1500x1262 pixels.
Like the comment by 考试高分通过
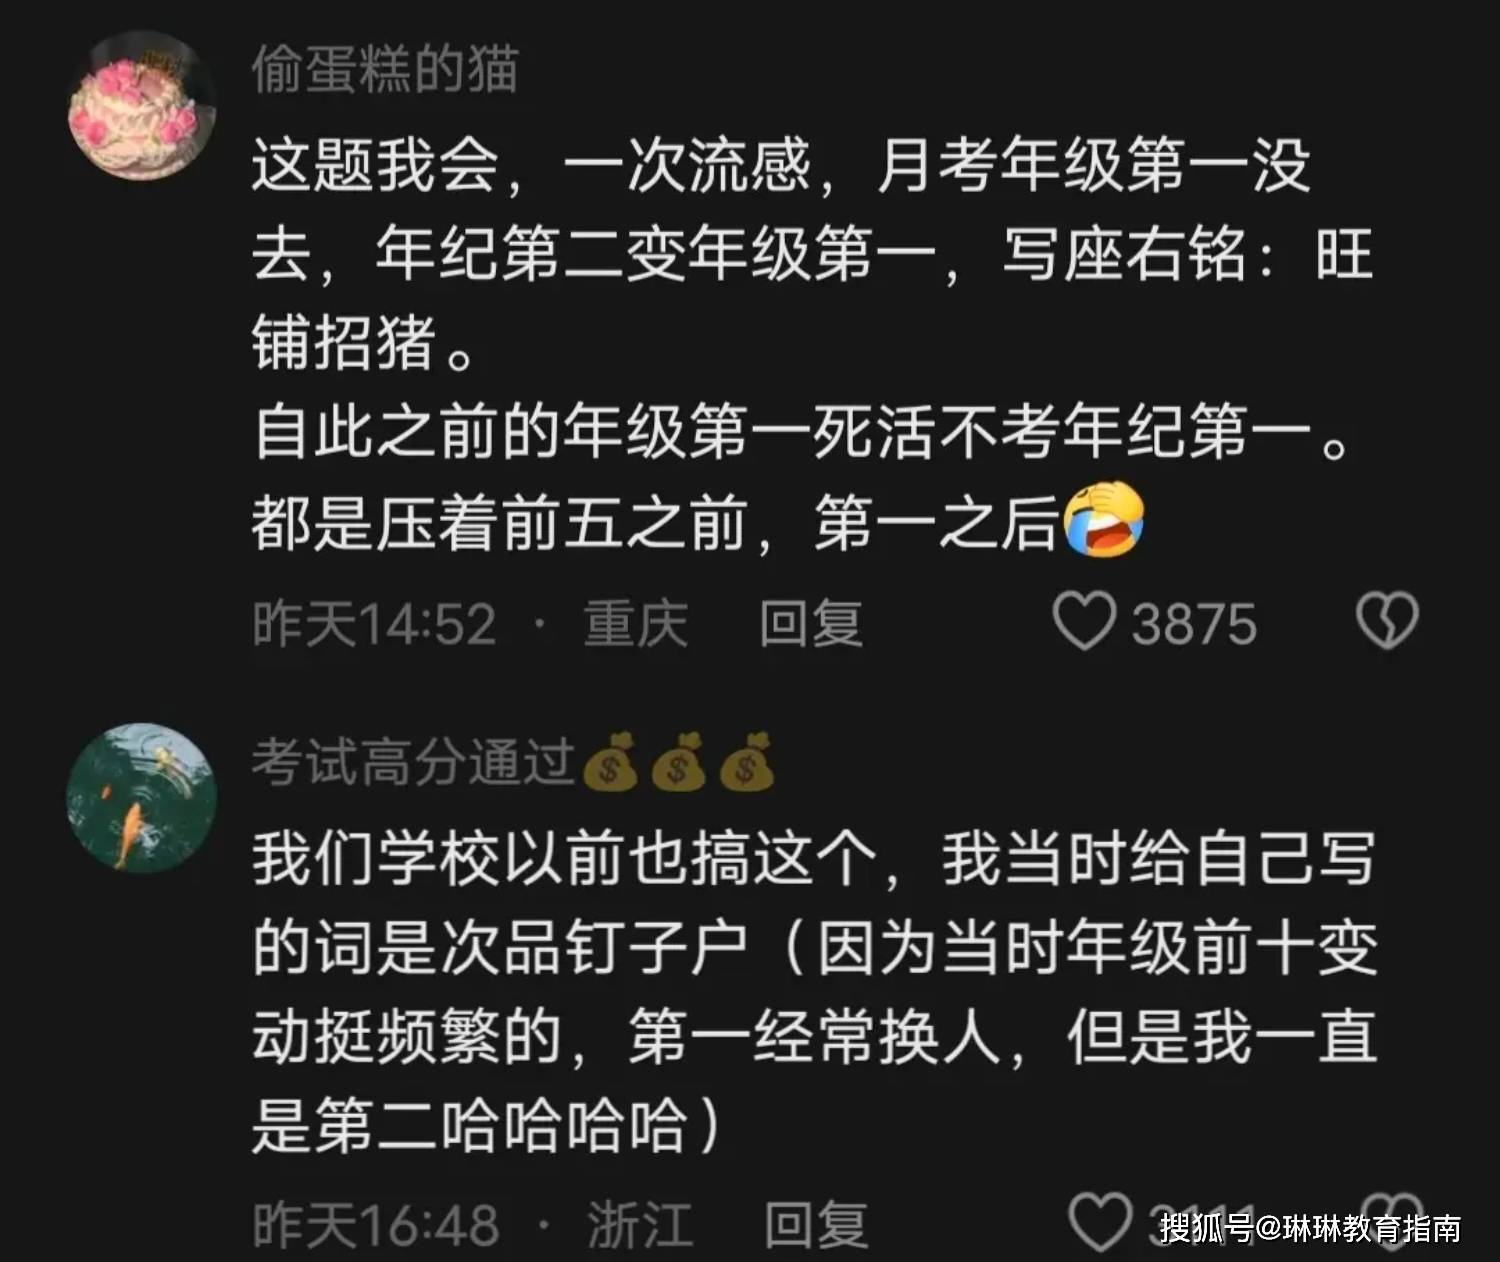click(x=1100, y=1222)
